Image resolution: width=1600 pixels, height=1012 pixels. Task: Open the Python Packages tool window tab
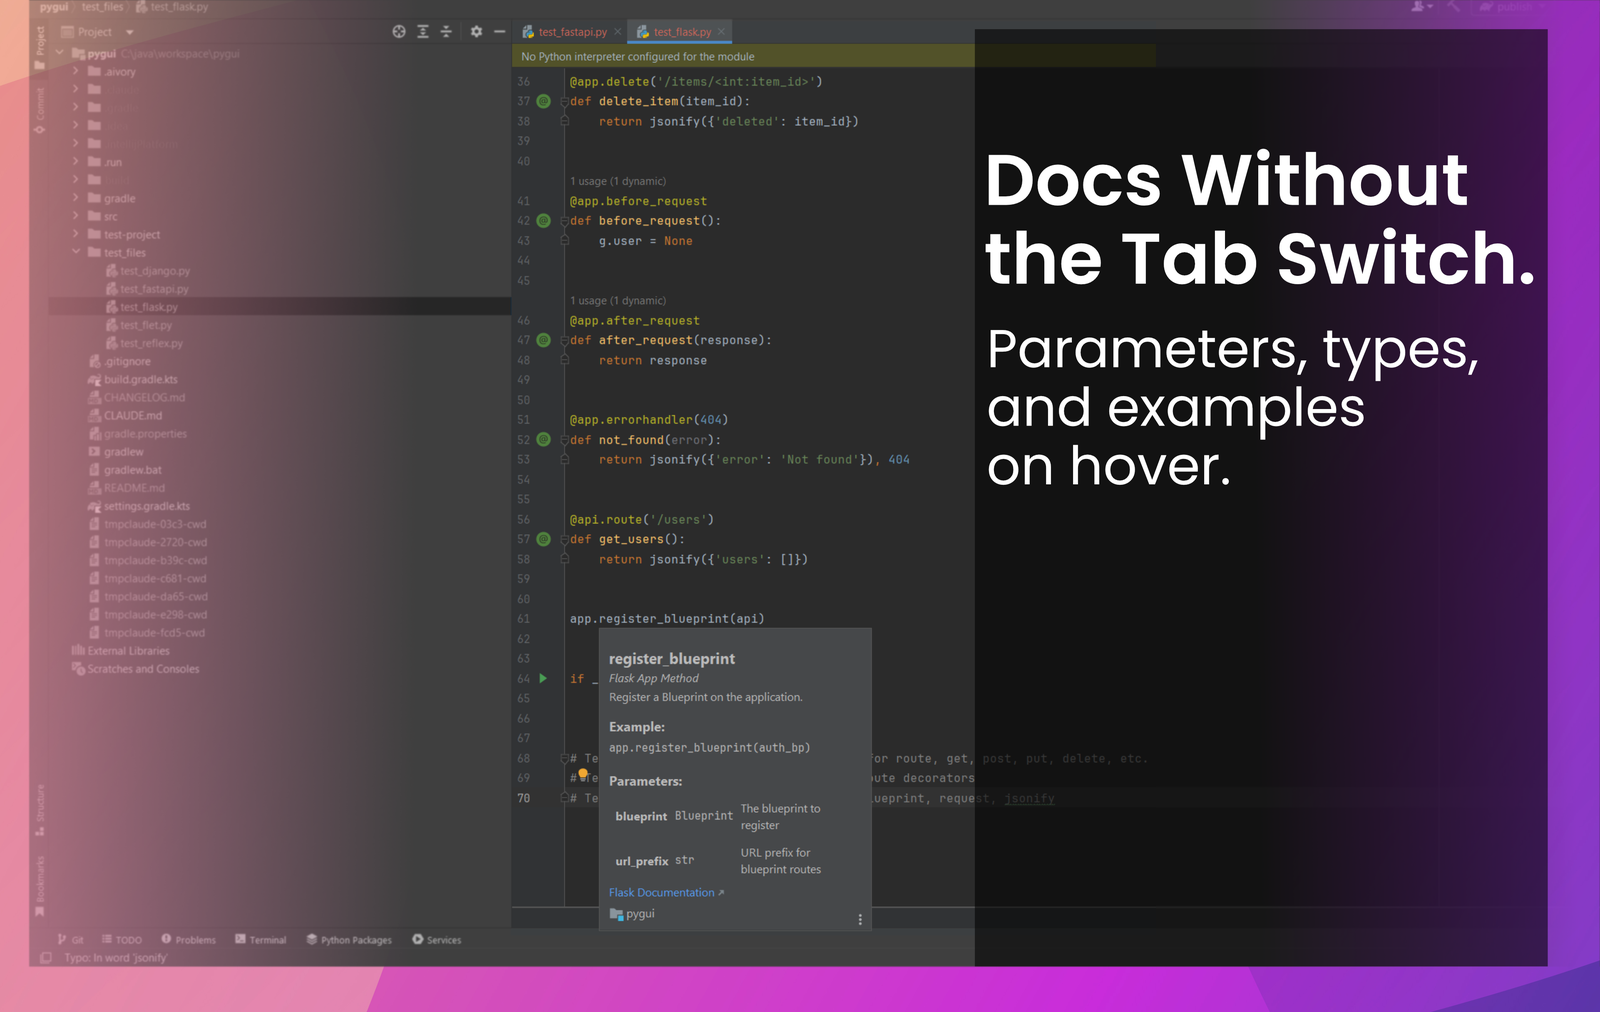coord(349,940)
